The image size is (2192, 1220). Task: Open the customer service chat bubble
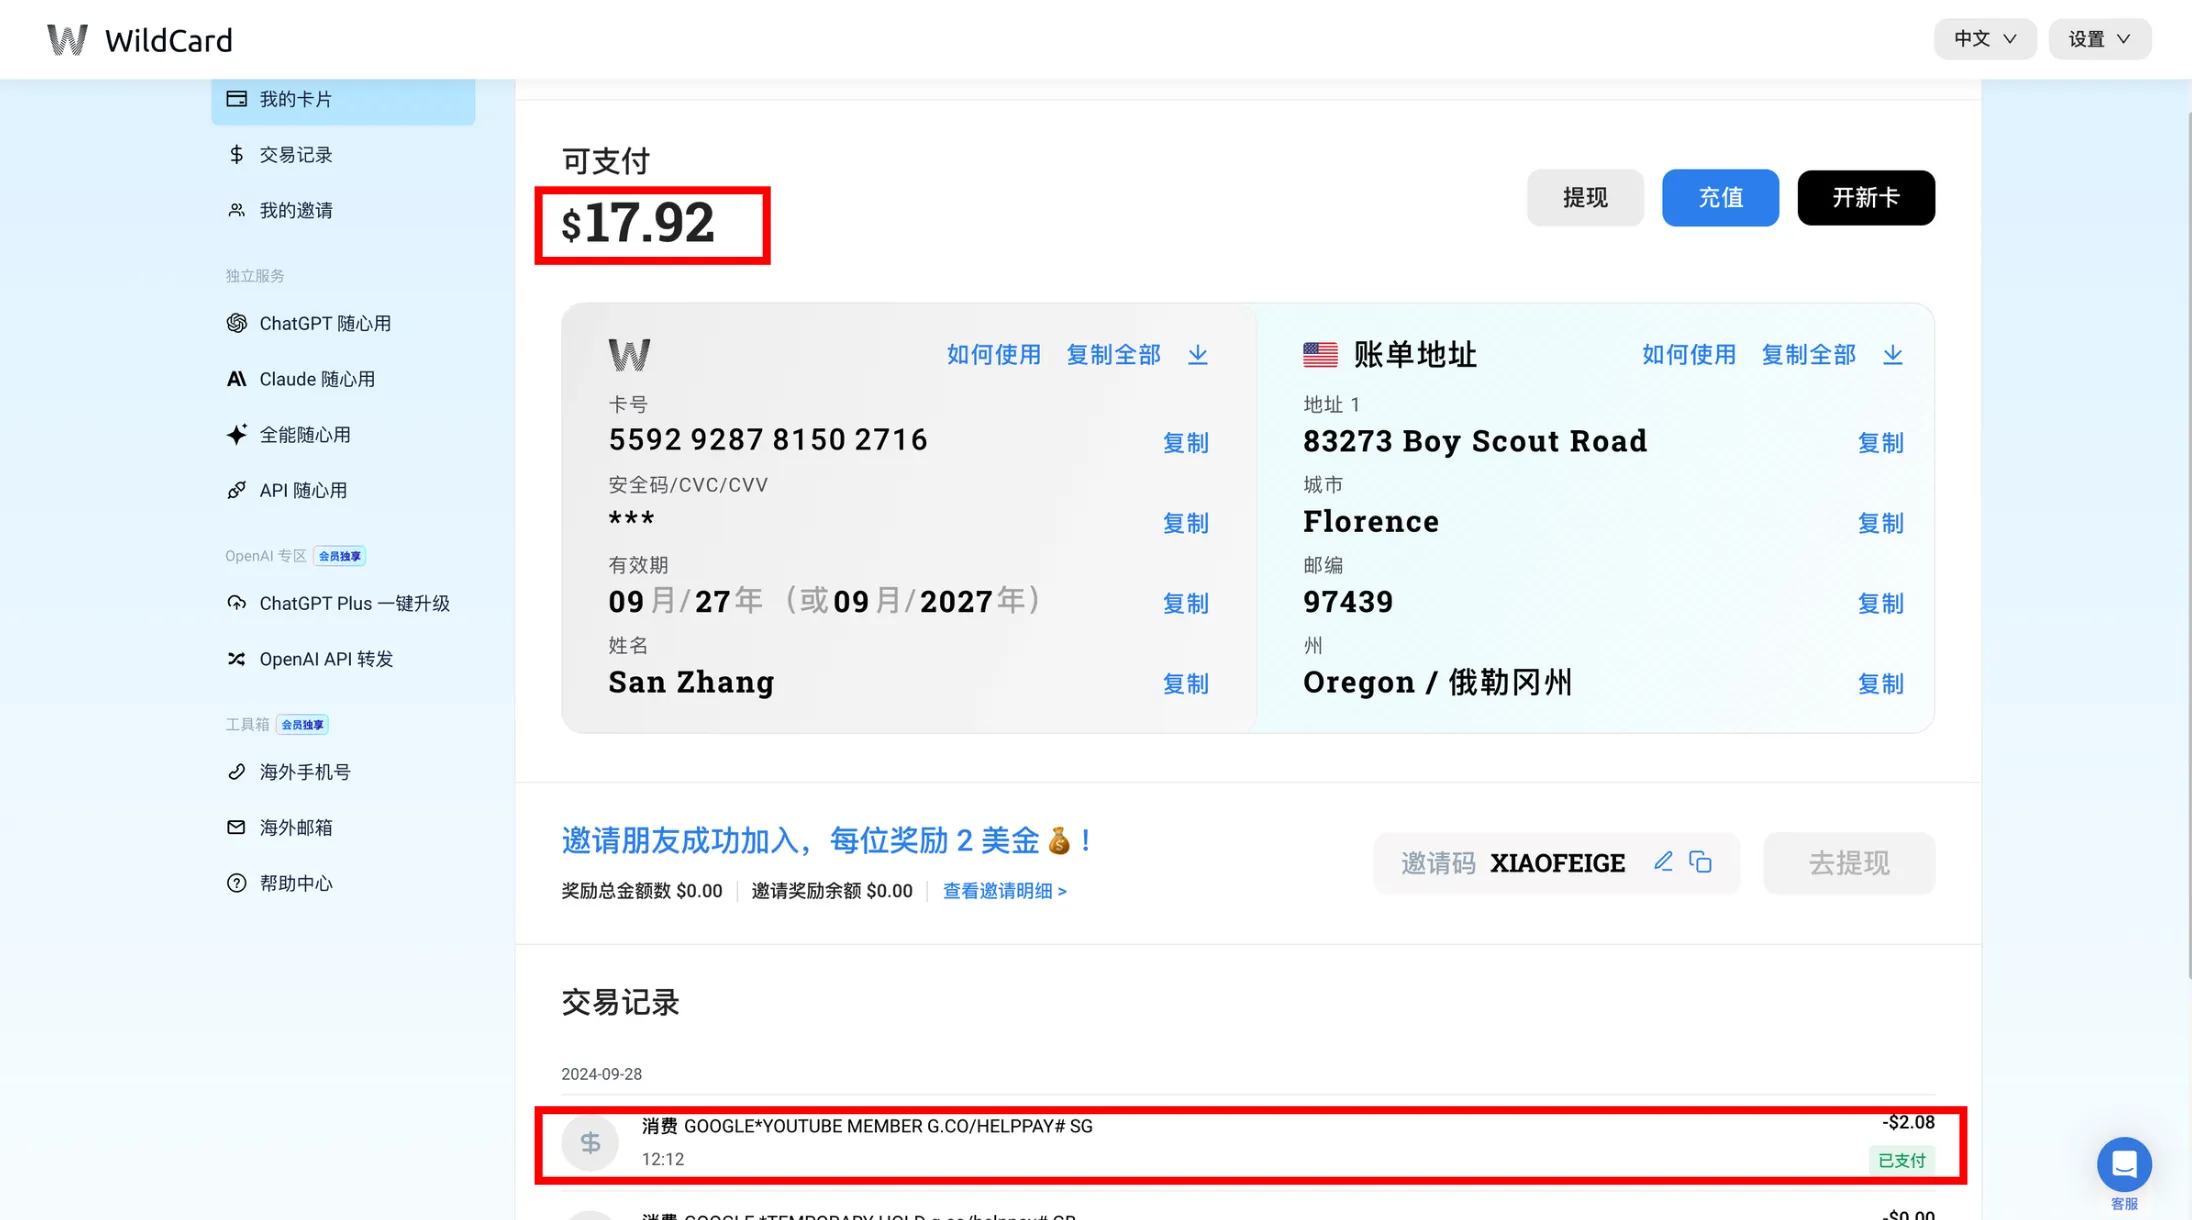point(2123,1164)
